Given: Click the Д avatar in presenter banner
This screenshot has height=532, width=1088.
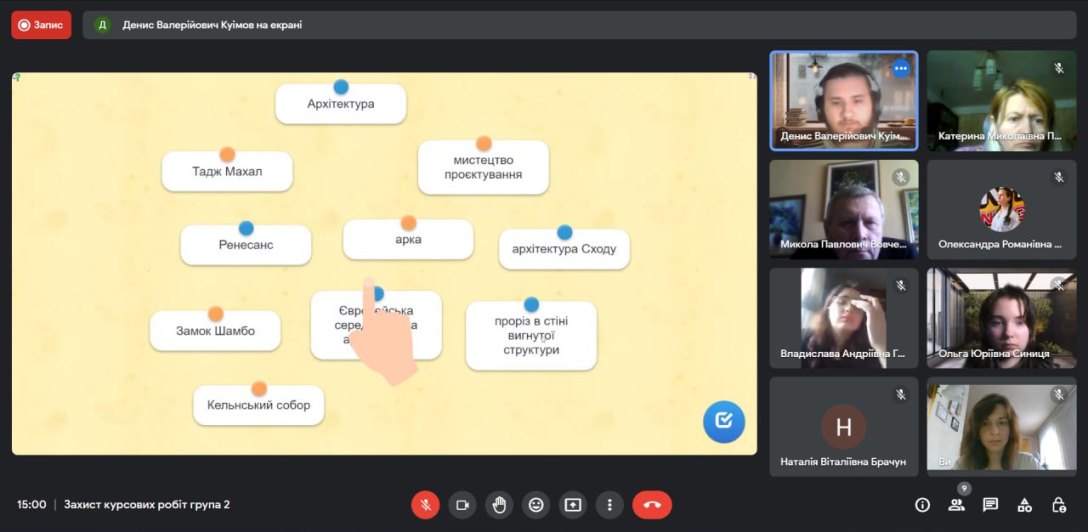Looking at the screenshot, I should (102, 25).
